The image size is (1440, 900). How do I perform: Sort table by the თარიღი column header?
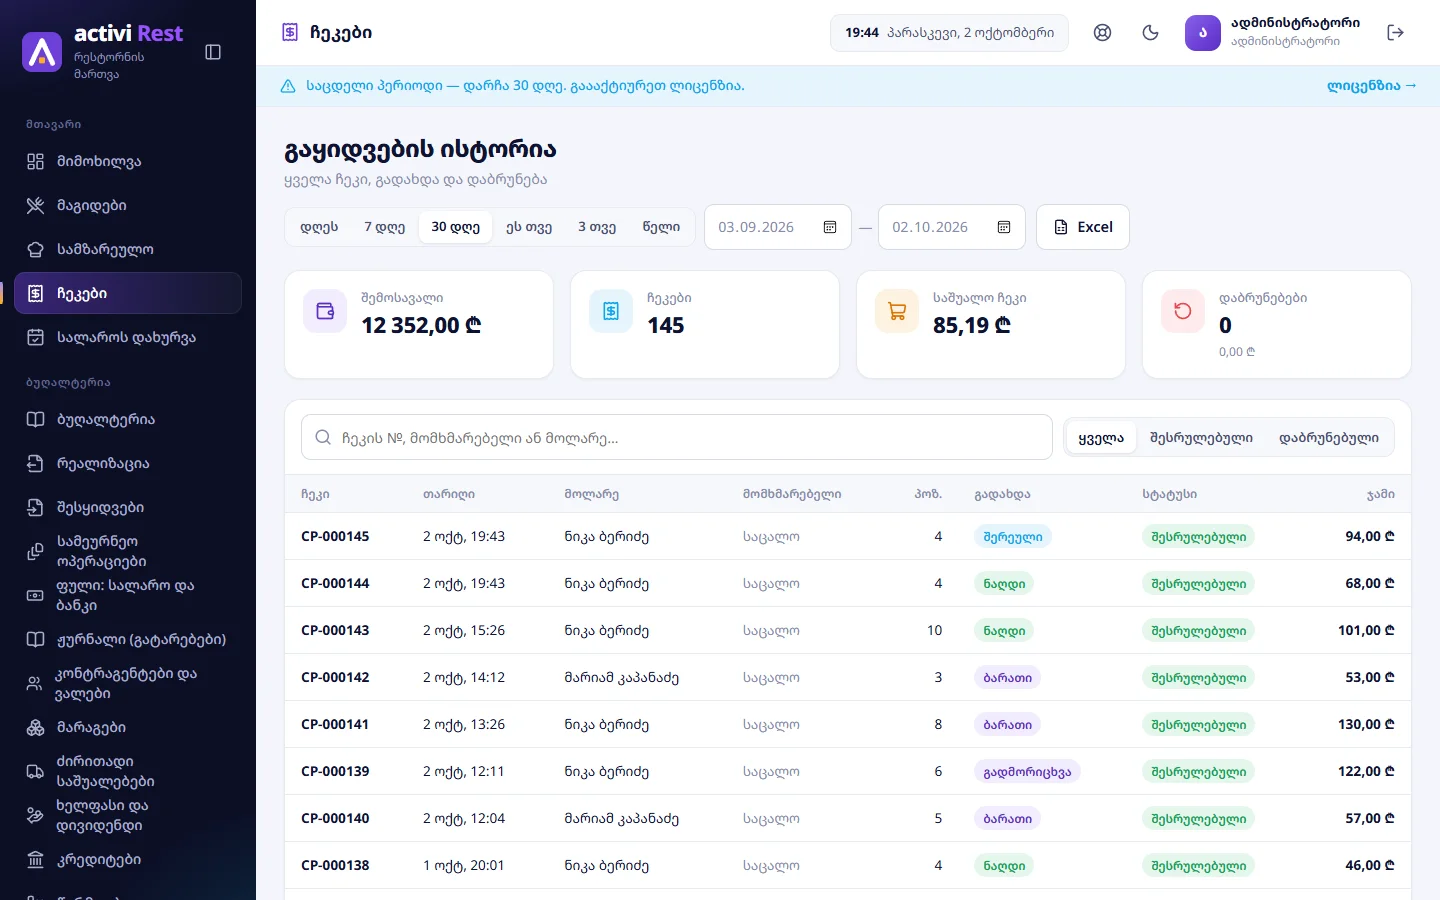[x=449, y=494]
